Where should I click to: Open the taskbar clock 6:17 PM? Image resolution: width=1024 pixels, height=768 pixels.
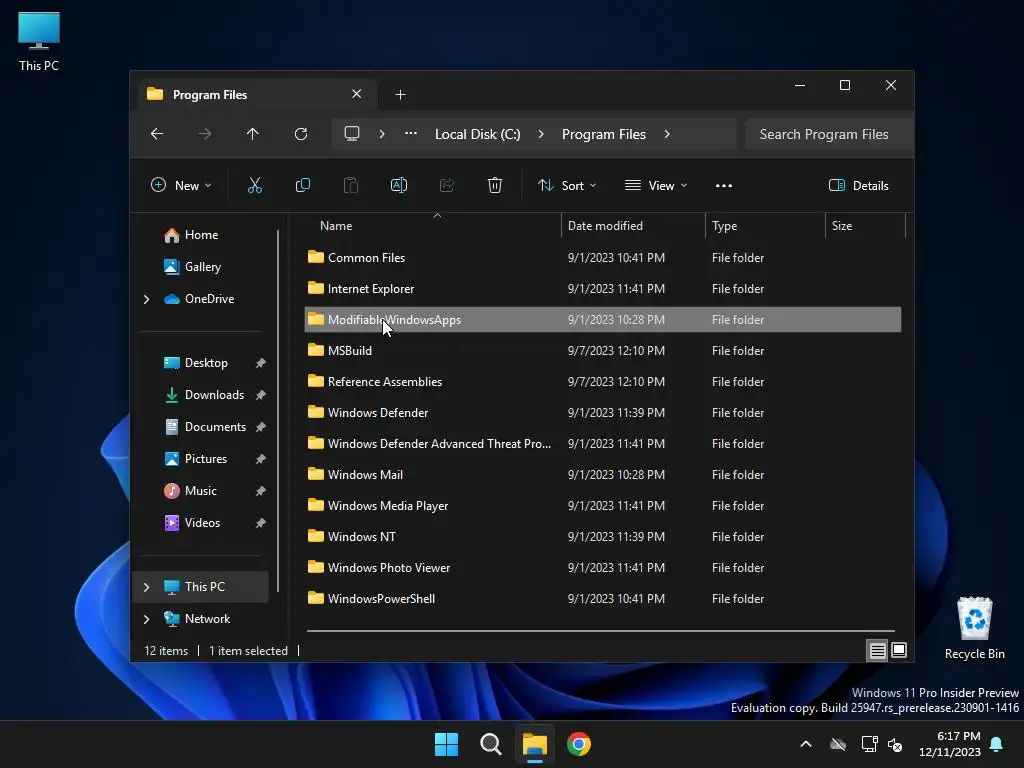click(x=950, y=744)
